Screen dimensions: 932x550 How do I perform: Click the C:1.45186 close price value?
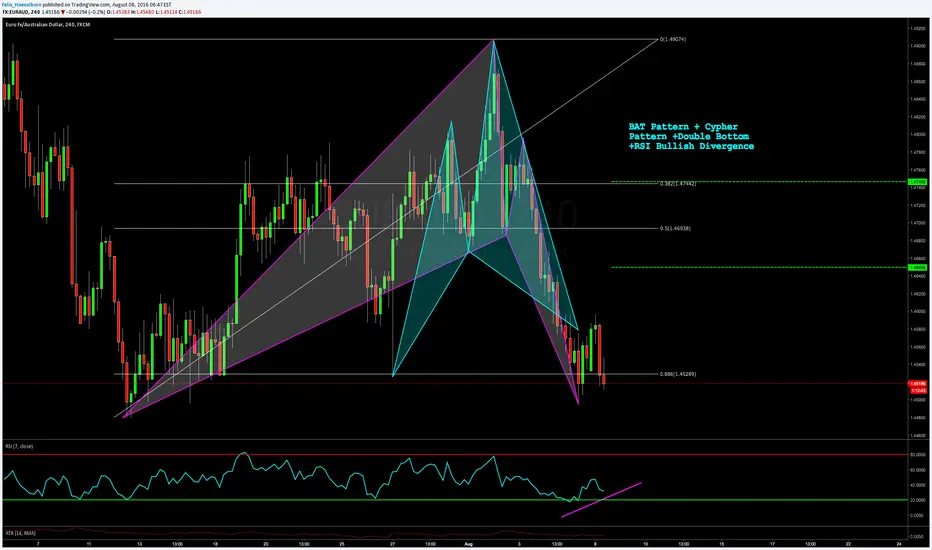pos(190,12)
